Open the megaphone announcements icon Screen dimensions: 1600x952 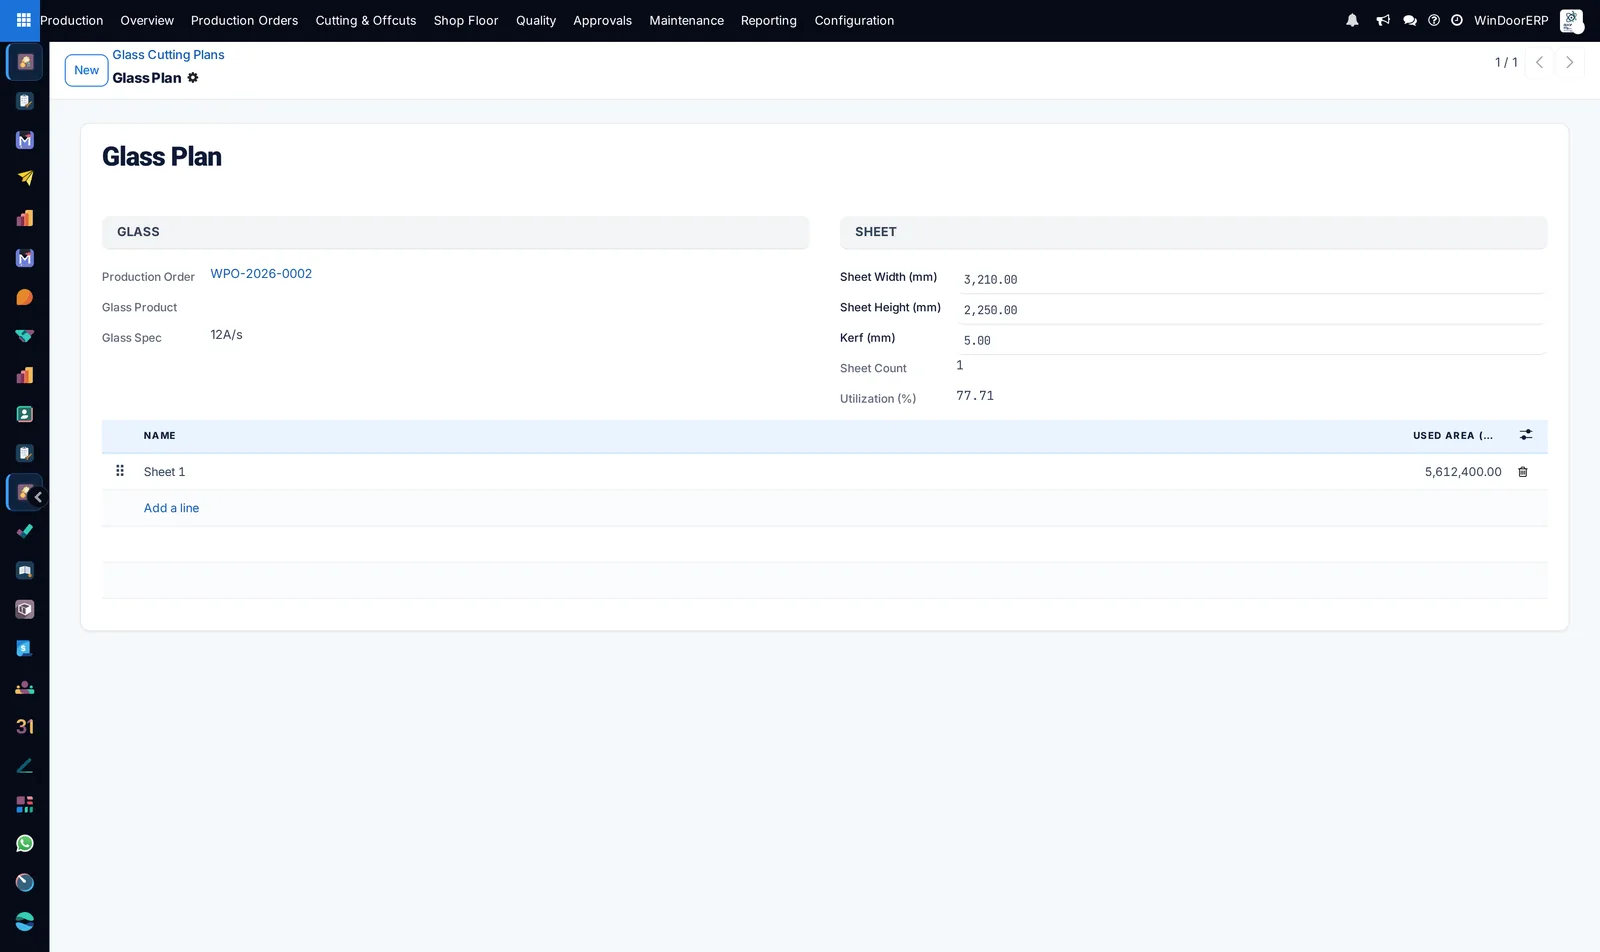[1383, 20]
